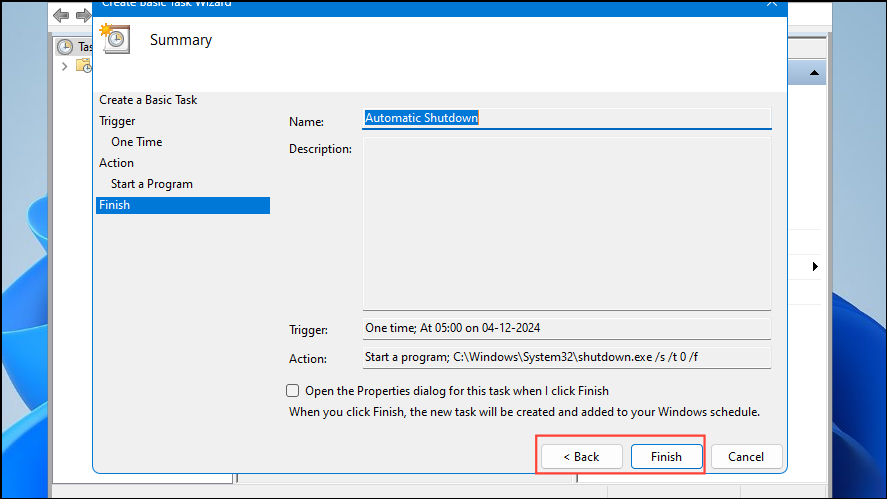The image size is (887, 499).
Task: Close the Create Basic Task Wizard
Action: tap(771, 3)
